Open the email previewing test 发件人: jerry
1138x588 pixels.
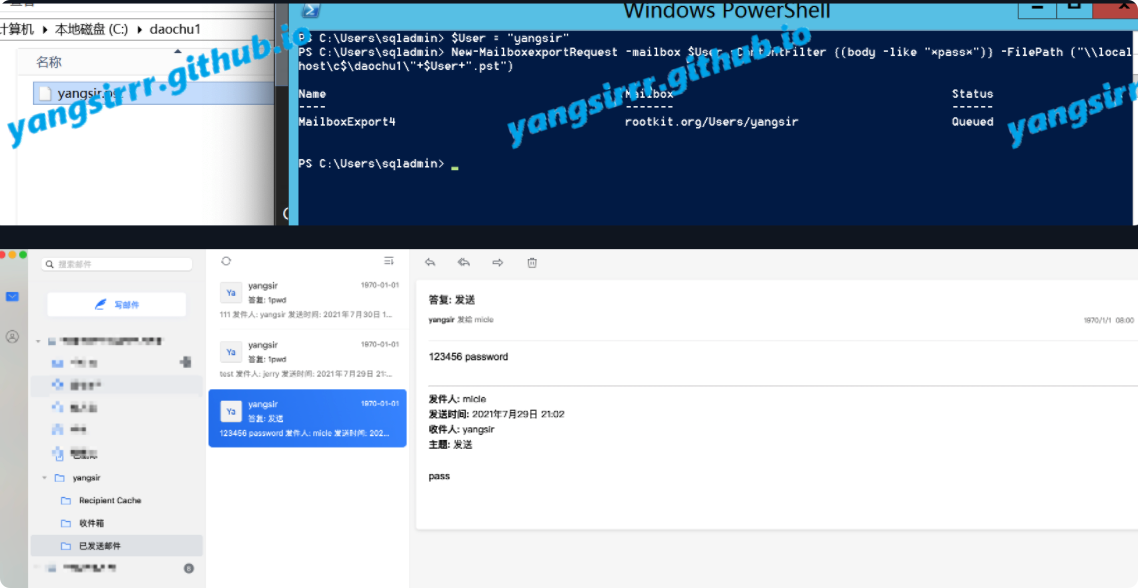307,359
